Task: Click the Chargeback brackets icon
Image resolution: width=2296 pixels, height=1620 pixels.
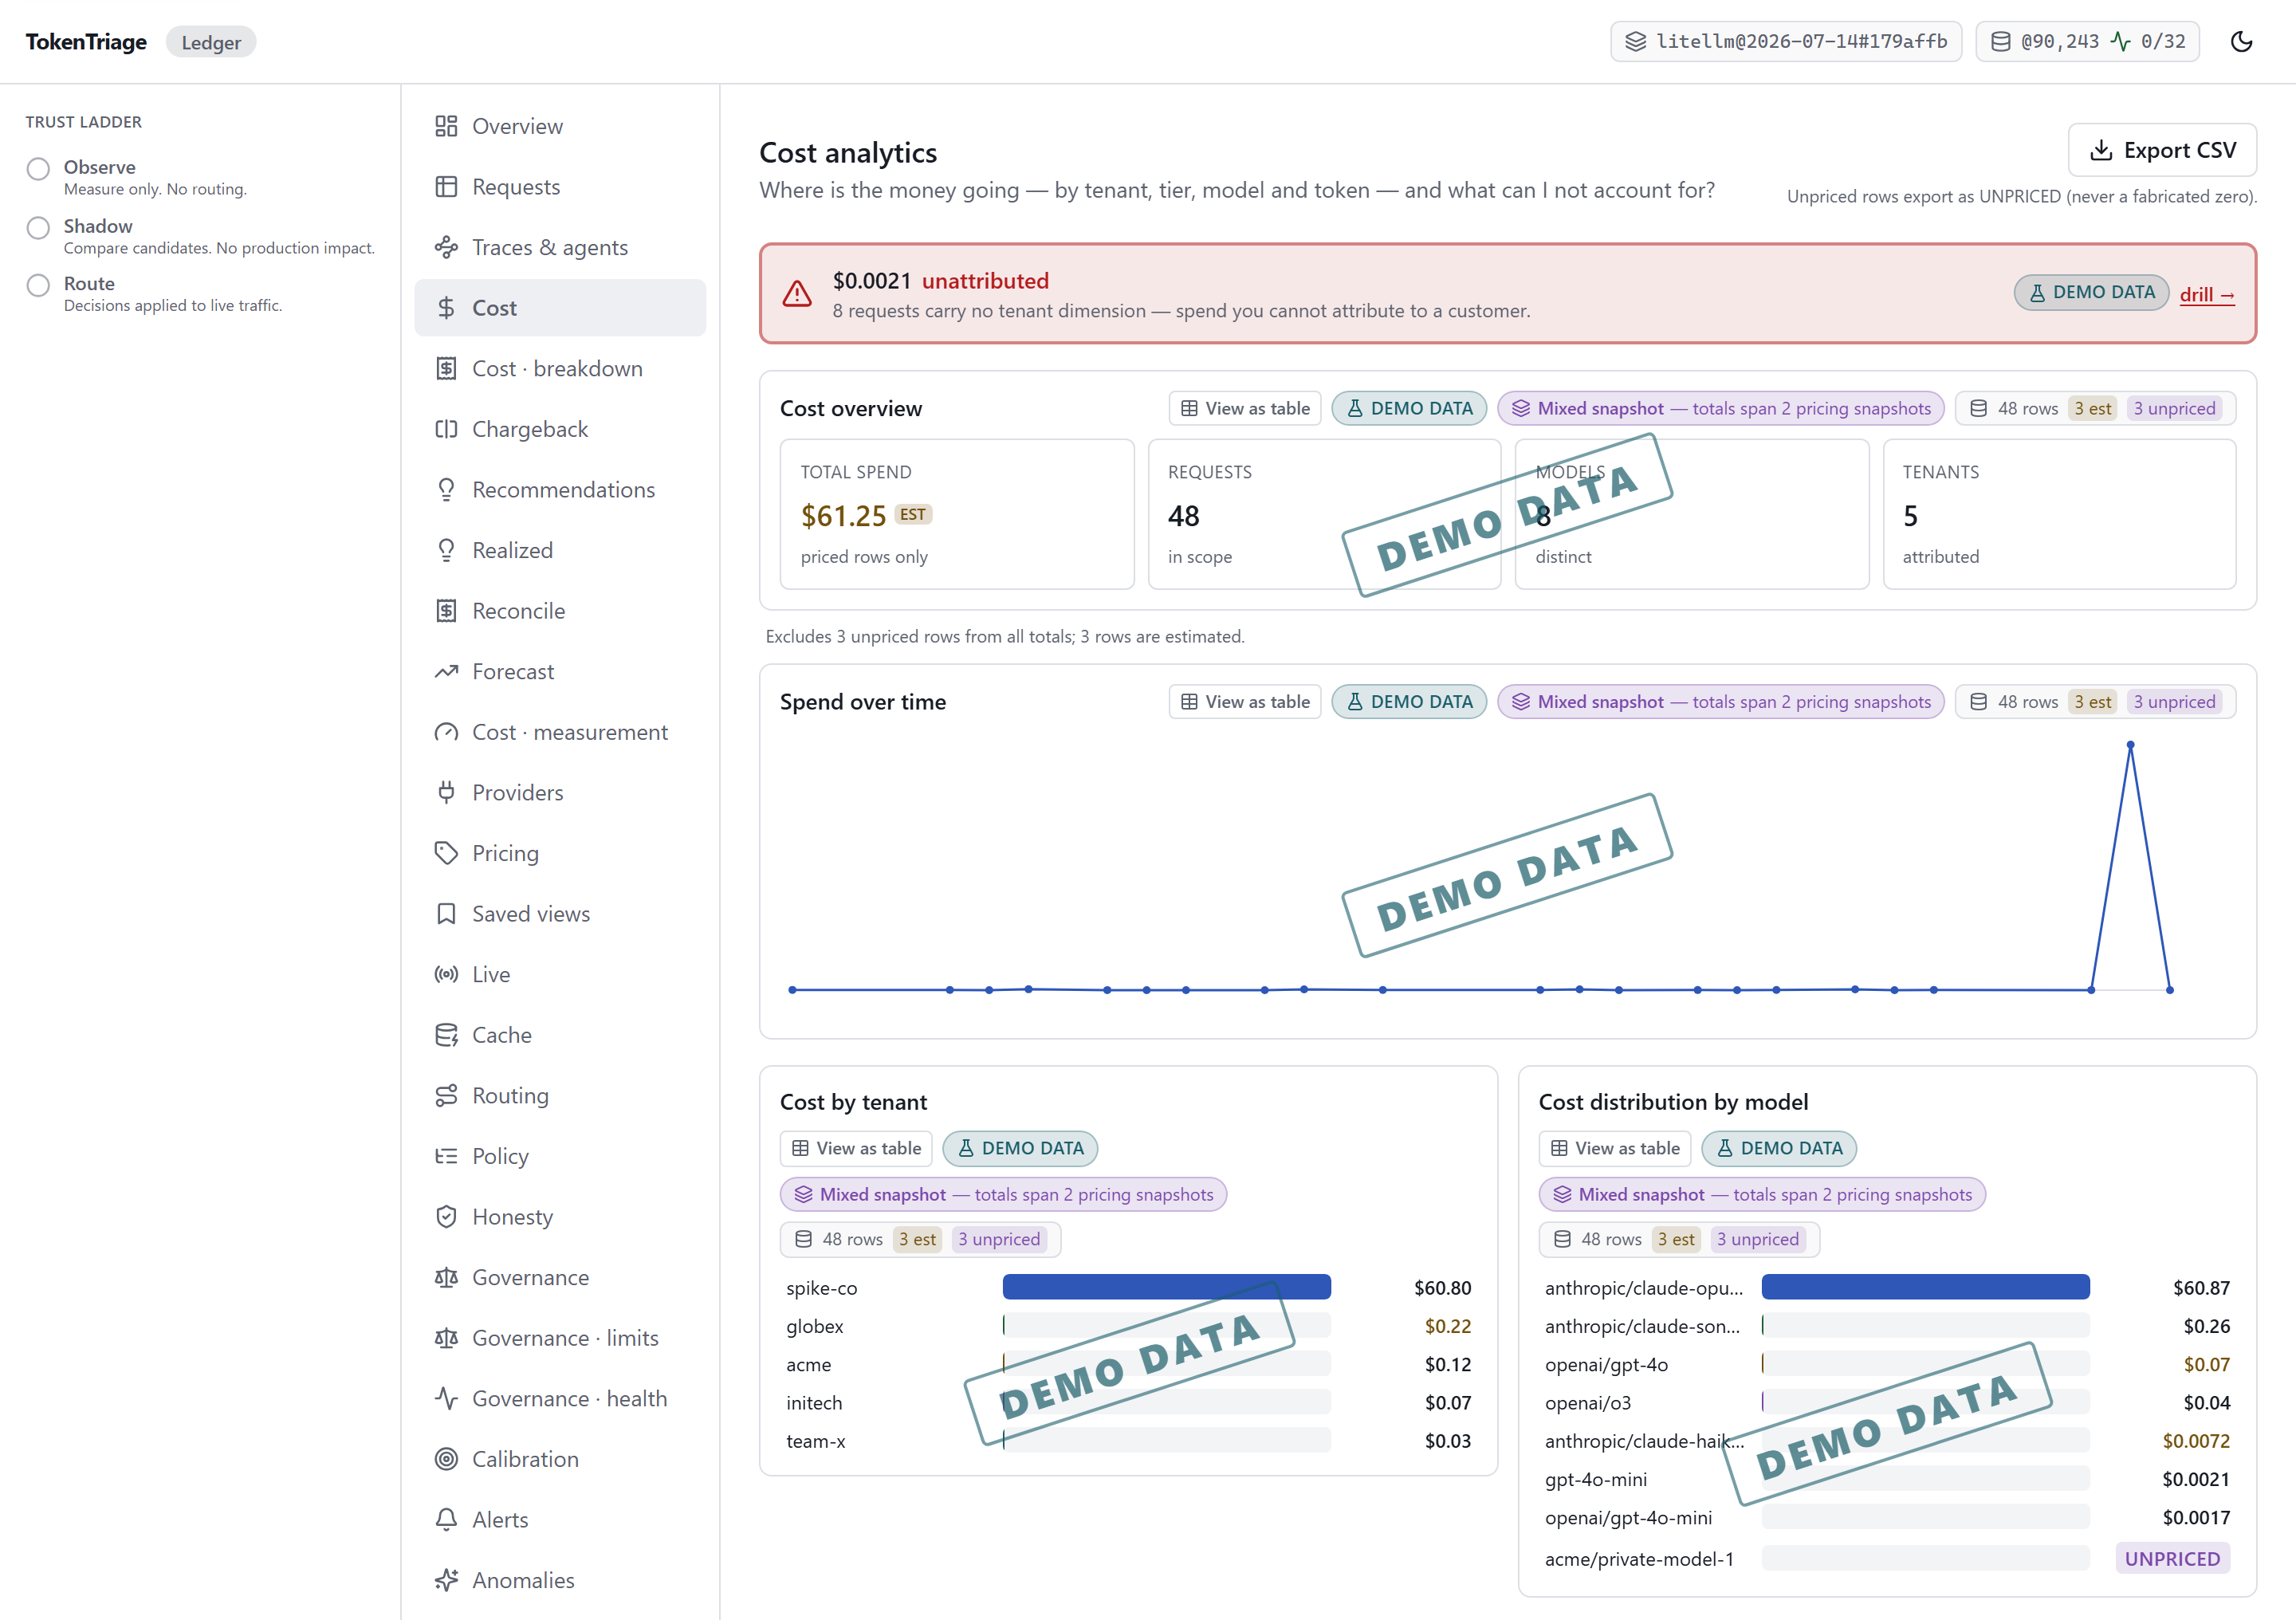Action: coord(446,429)
